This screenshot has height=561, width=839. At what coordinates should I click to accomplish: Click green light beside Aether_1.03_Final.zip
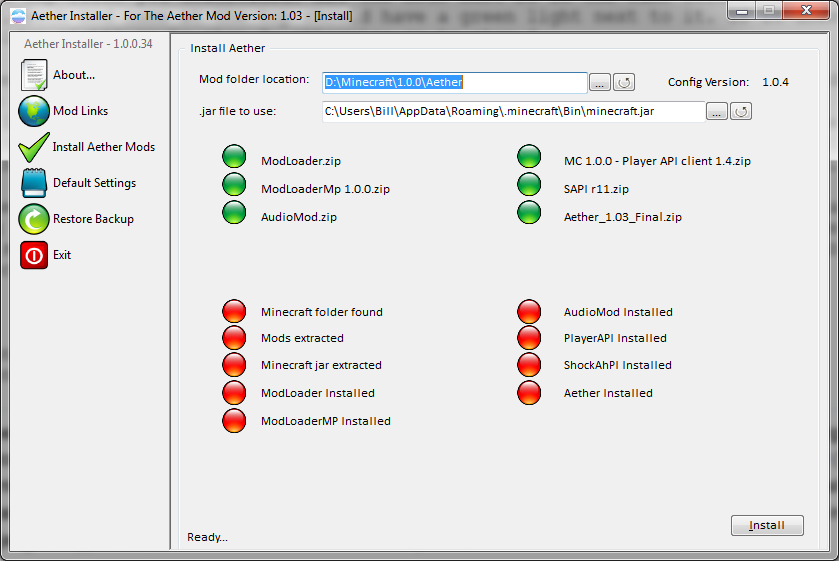click(529, 213)
